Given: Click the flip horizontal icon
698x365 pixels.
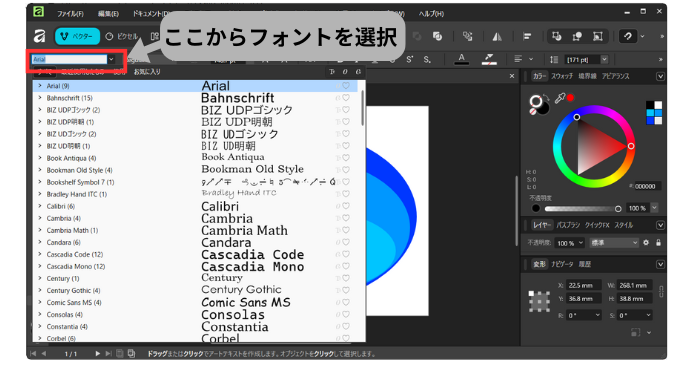Looking at the screenshot, I should point(497,36).
